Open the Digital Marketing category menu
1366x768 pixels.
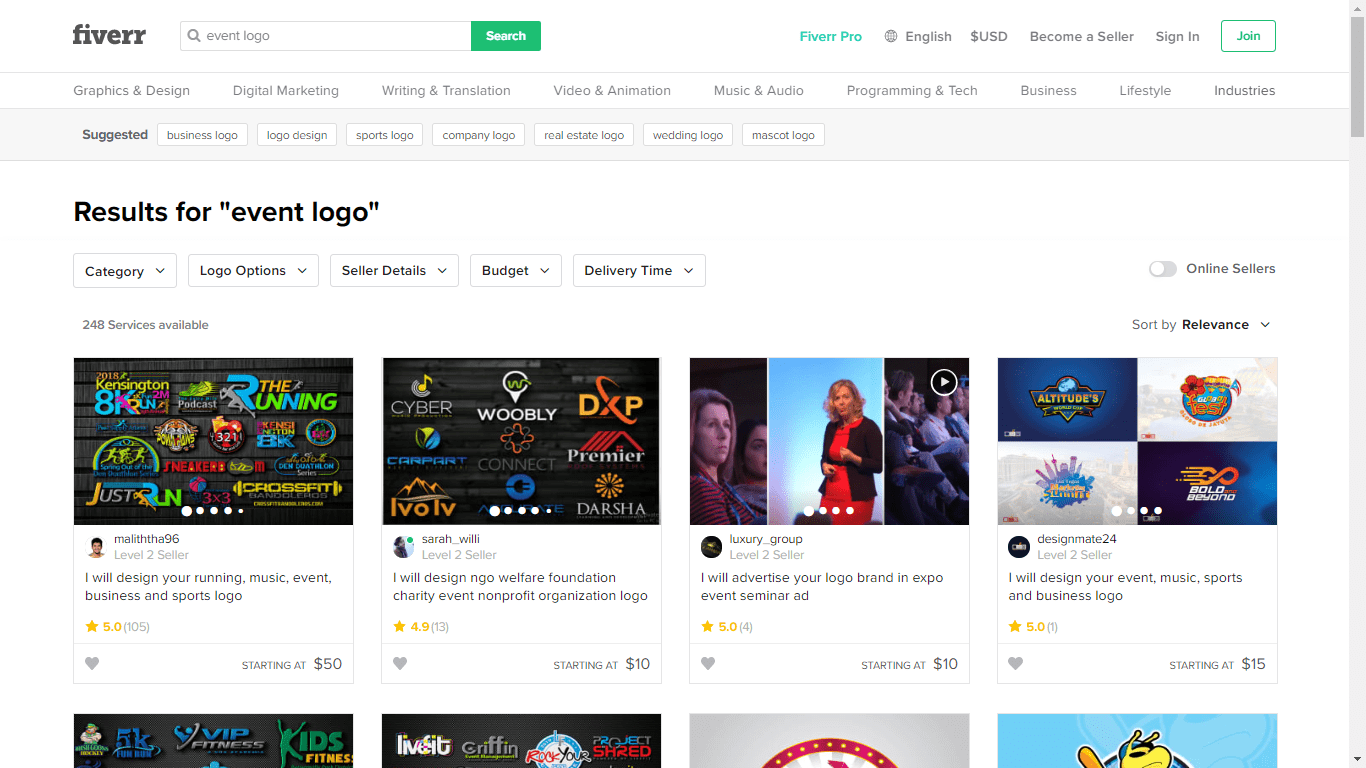pyautogui.click(x=286, y=90)
